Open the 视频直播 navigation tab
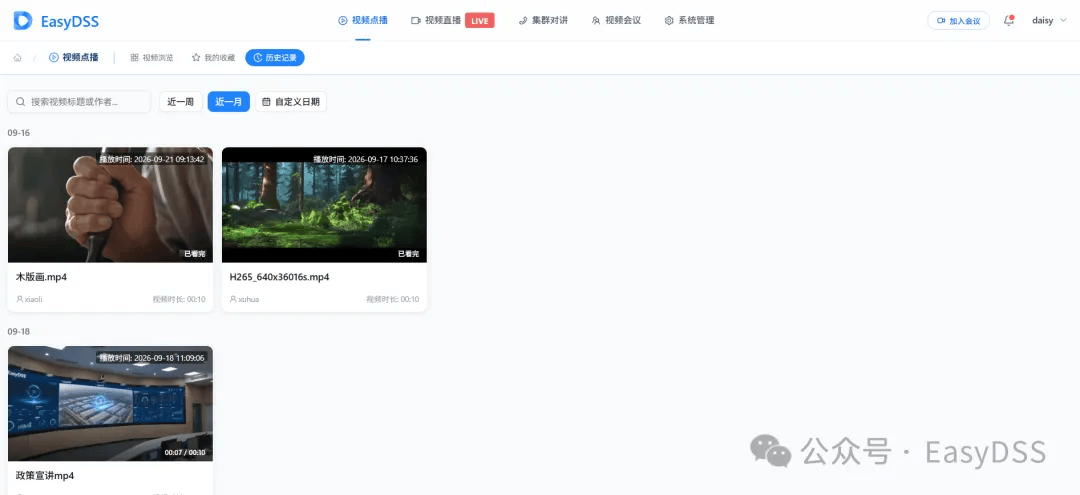This screenshot has width=1080, height=495. pyautogui.click(x=436, y=21)
